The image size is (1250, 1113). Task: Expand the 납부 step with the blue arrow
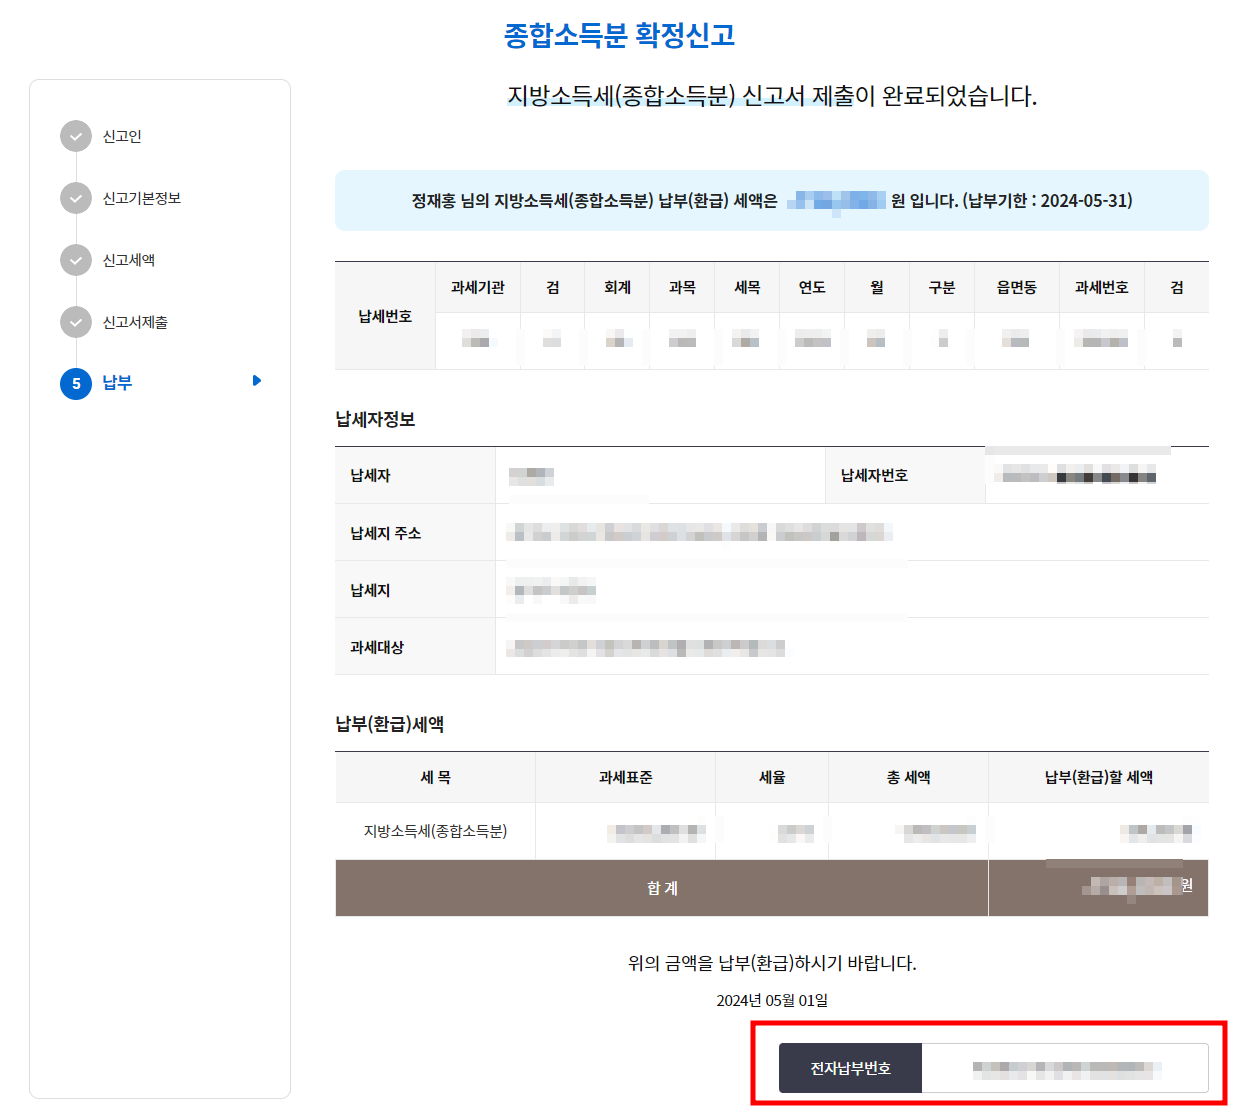[256, 381]
